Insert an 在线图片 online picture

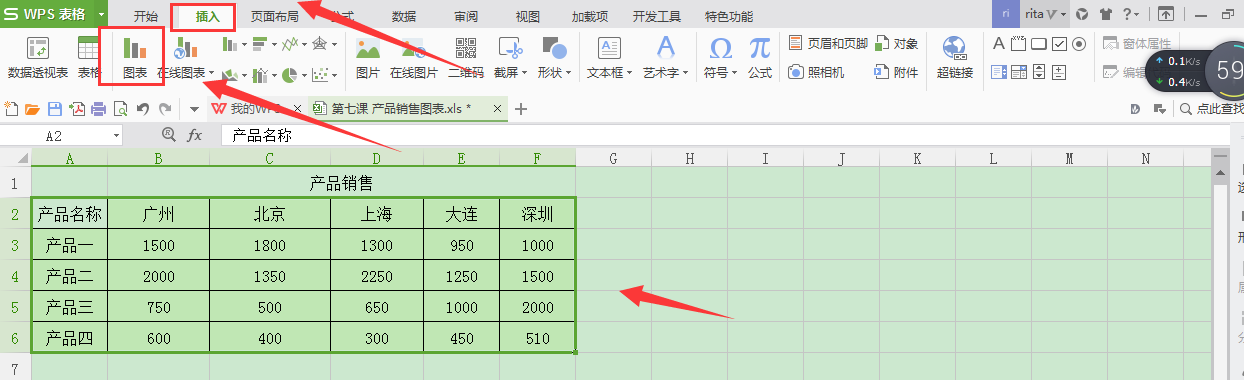(413, 58)
